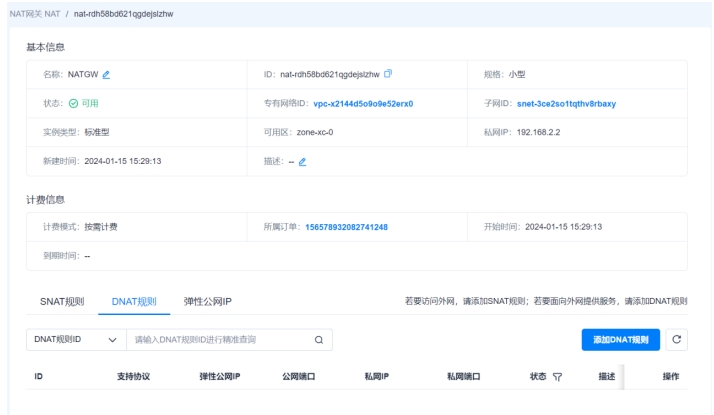Refresh the DNAT rules list
The width and height of the screenshot is (714, 415).
pos(676,339)
